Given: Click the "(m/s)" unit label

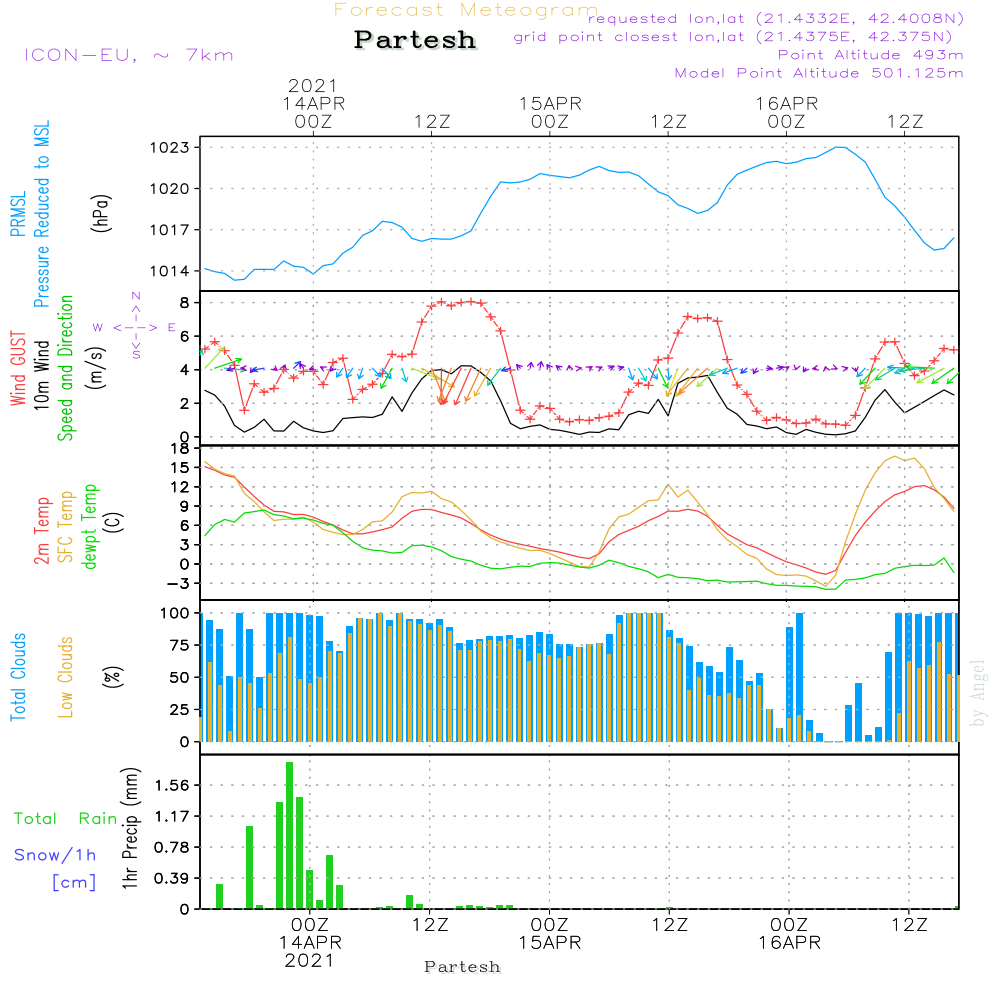Looking at the screenshot, I should coord(96,368).
